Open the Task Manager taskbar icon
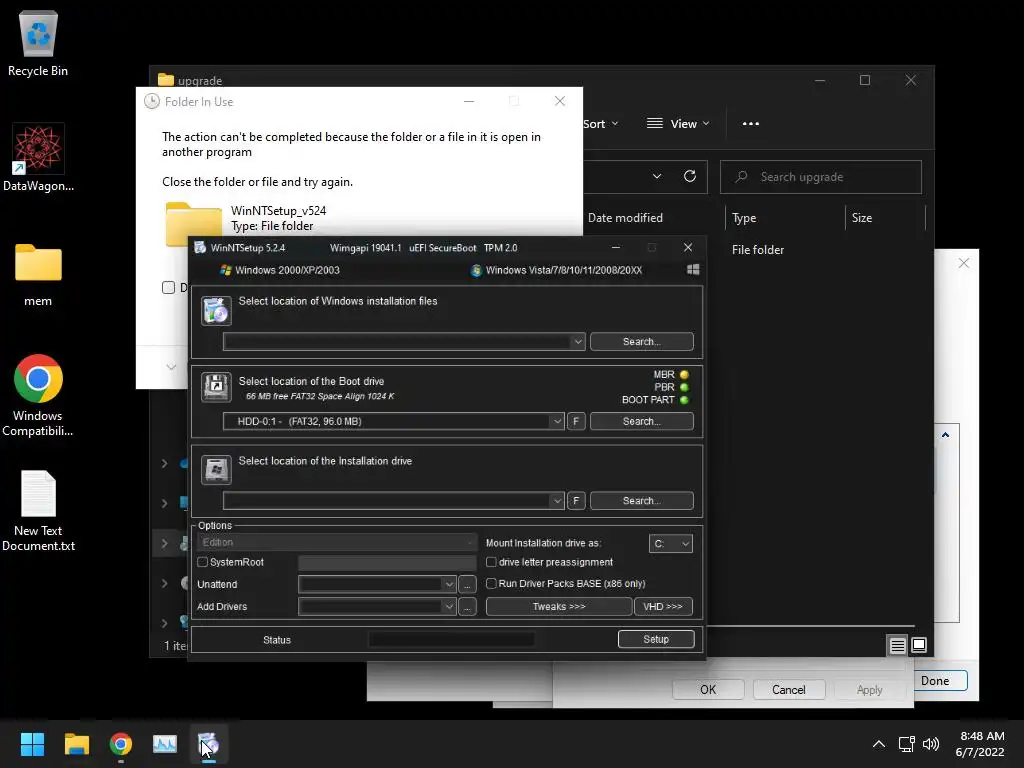1024x768 pixels. (x=165, y=744)
